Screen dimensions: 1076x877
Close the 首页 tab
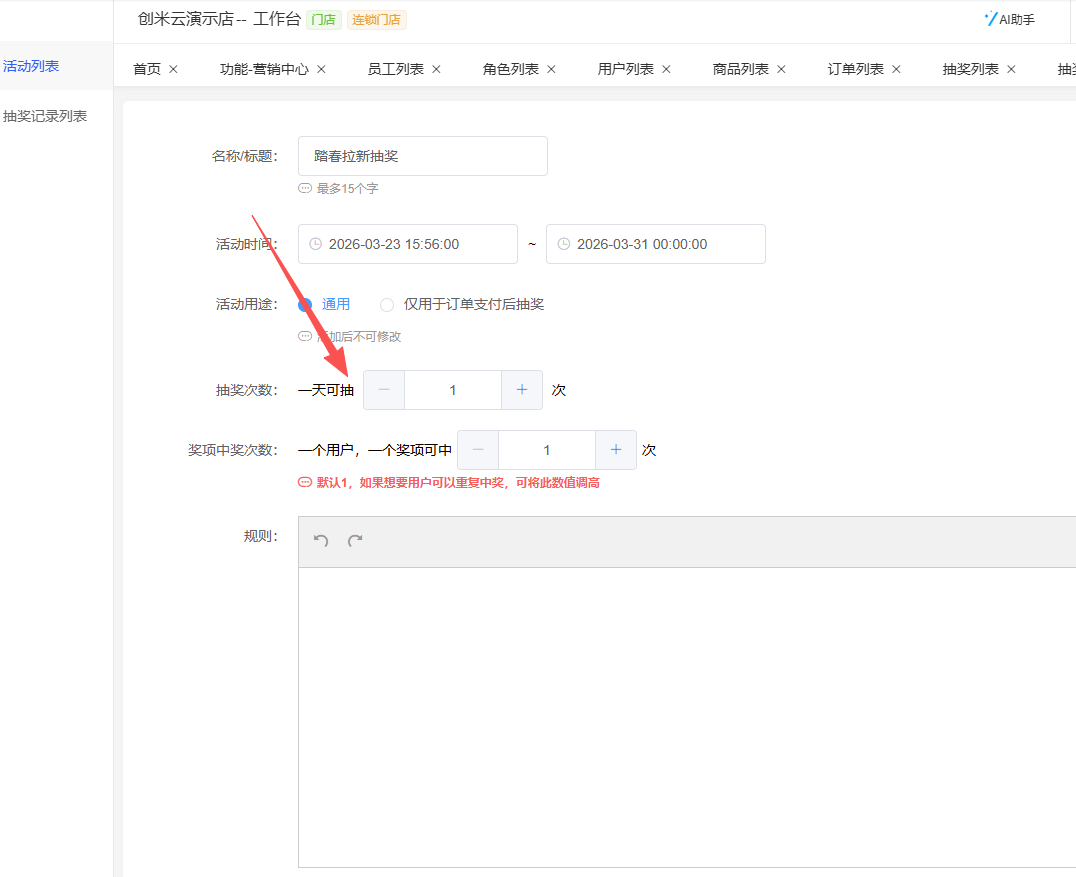[x=173, y=69]
